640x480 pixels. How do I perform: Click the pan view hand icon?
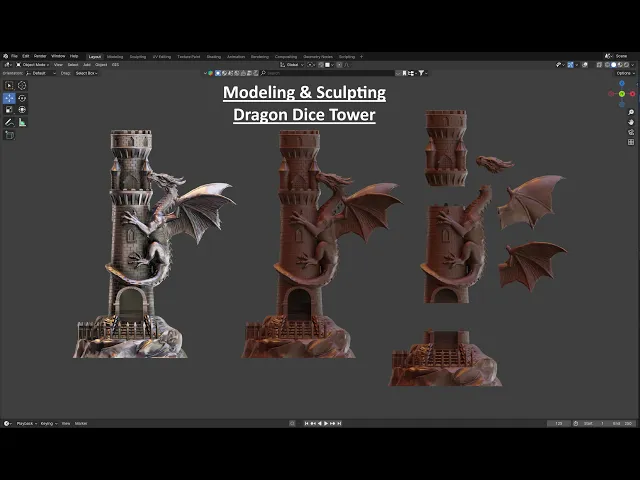coord(631,122)
